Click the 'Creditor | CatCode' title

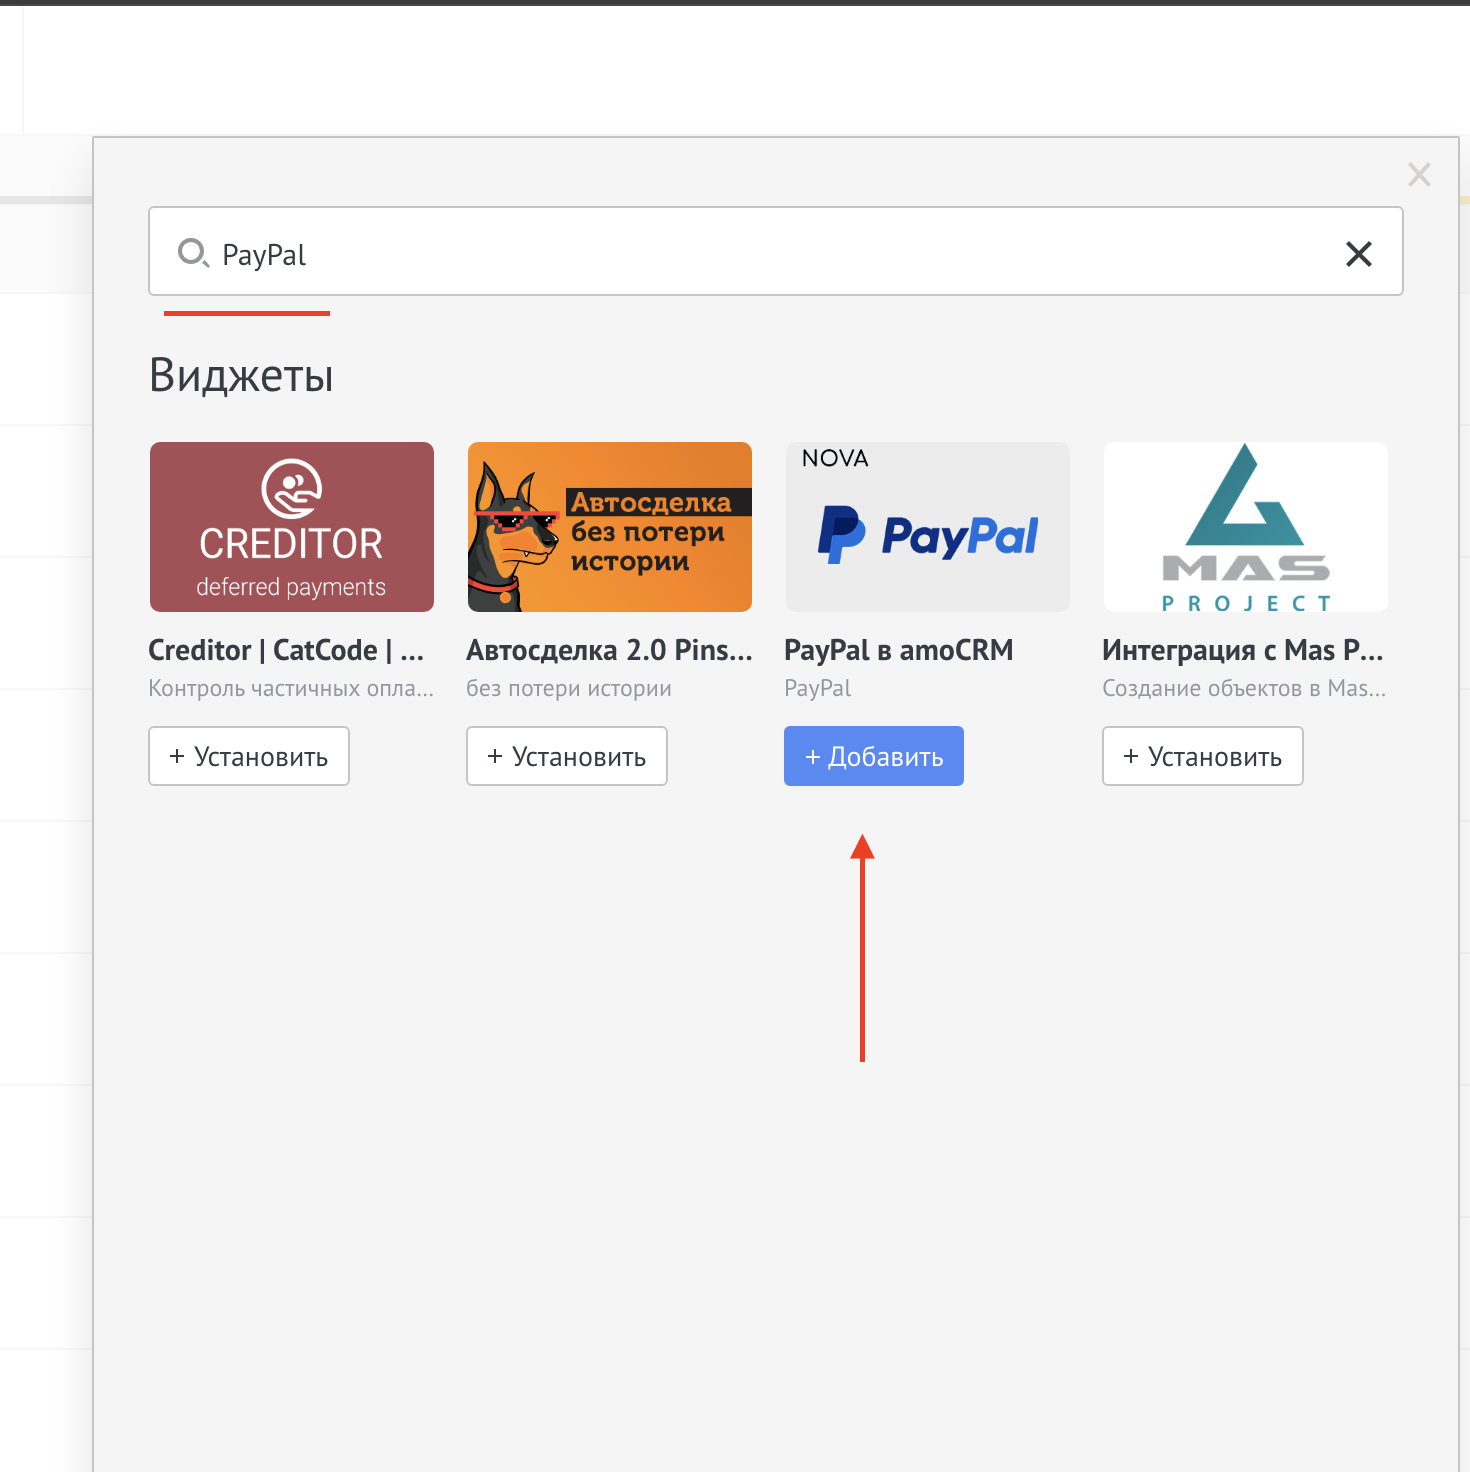click(x=286, y=650)
